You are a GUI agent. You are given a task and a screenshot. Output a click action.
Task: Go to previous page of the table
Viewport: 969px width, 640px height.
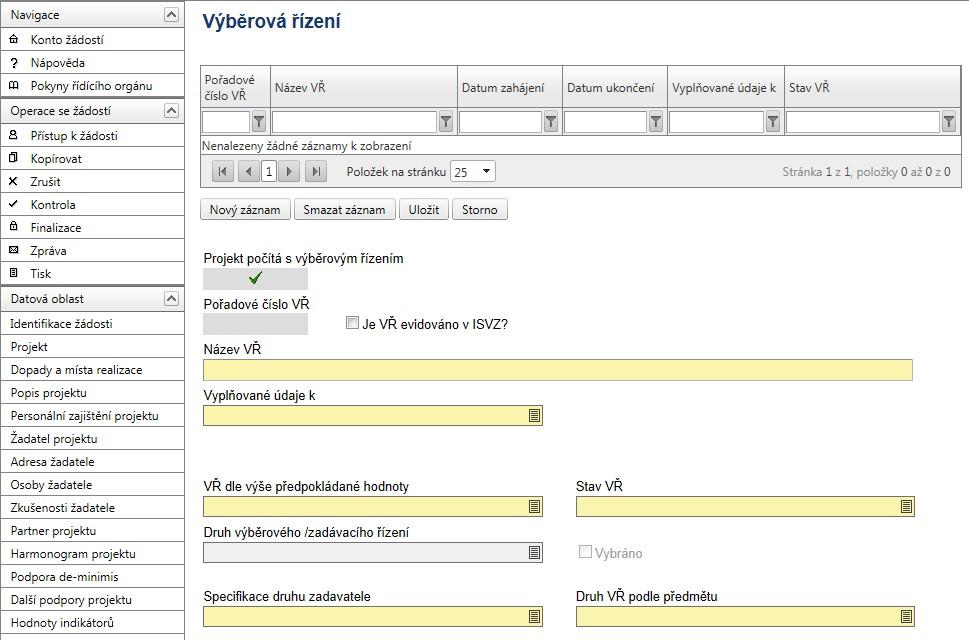[248, 171]
